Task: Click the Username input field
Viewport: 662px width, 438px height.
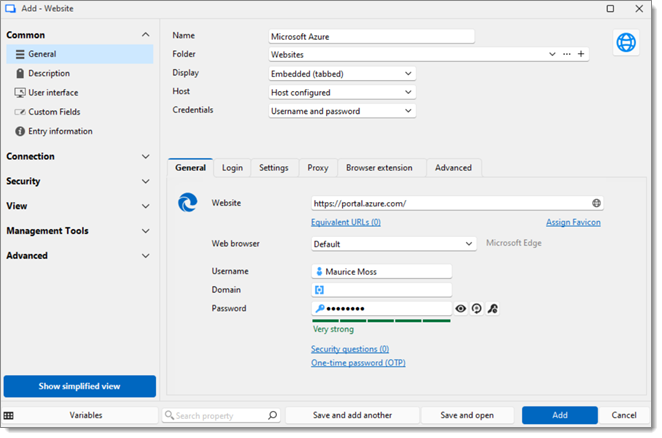Action: (x=381, y=272)
